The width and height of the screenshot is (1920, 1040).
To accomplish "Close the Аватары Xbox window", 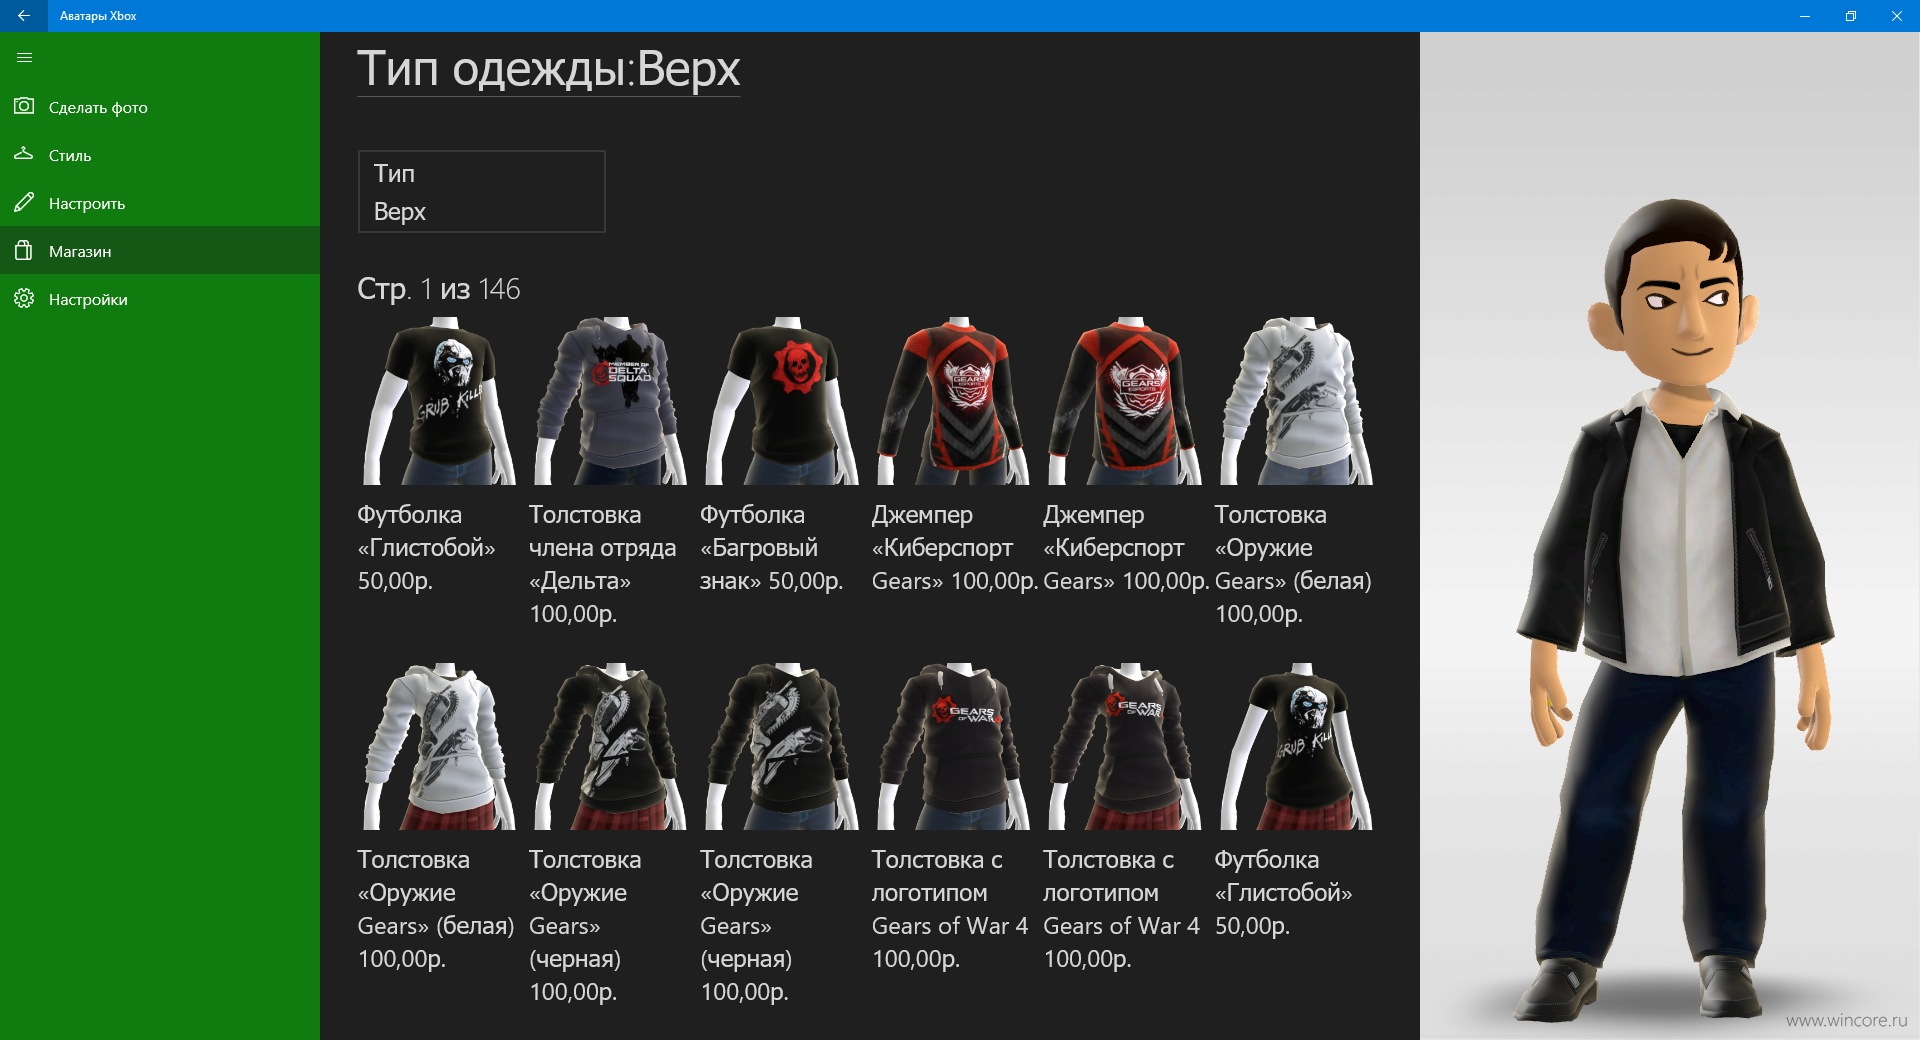I will pyautogui.click(x=1897, y=16).
